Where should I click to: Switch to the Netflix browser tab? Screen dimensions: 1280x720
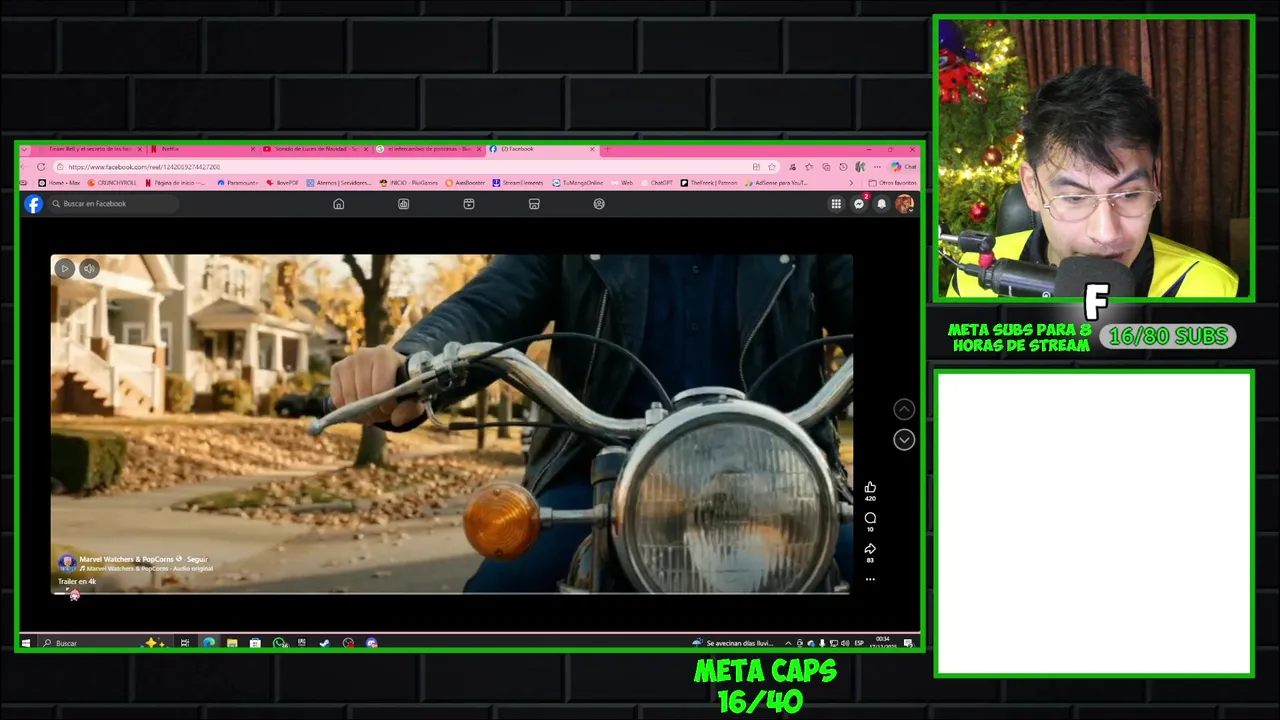tap(203, 149)
